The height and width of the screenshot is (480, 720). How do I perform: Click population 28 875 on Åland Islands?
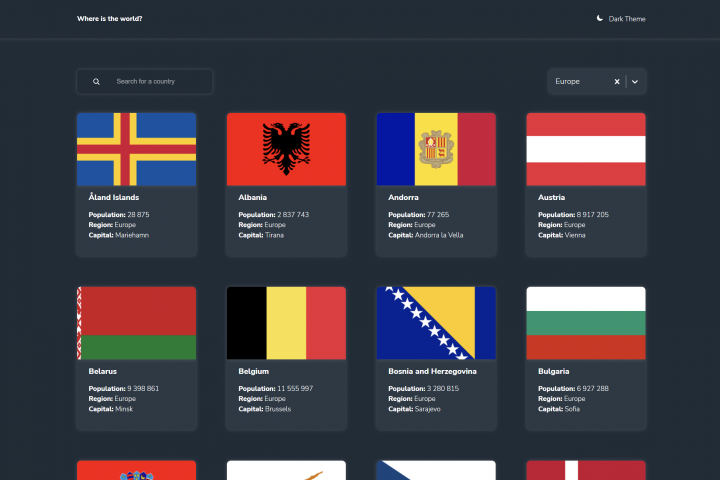[138, 215]
